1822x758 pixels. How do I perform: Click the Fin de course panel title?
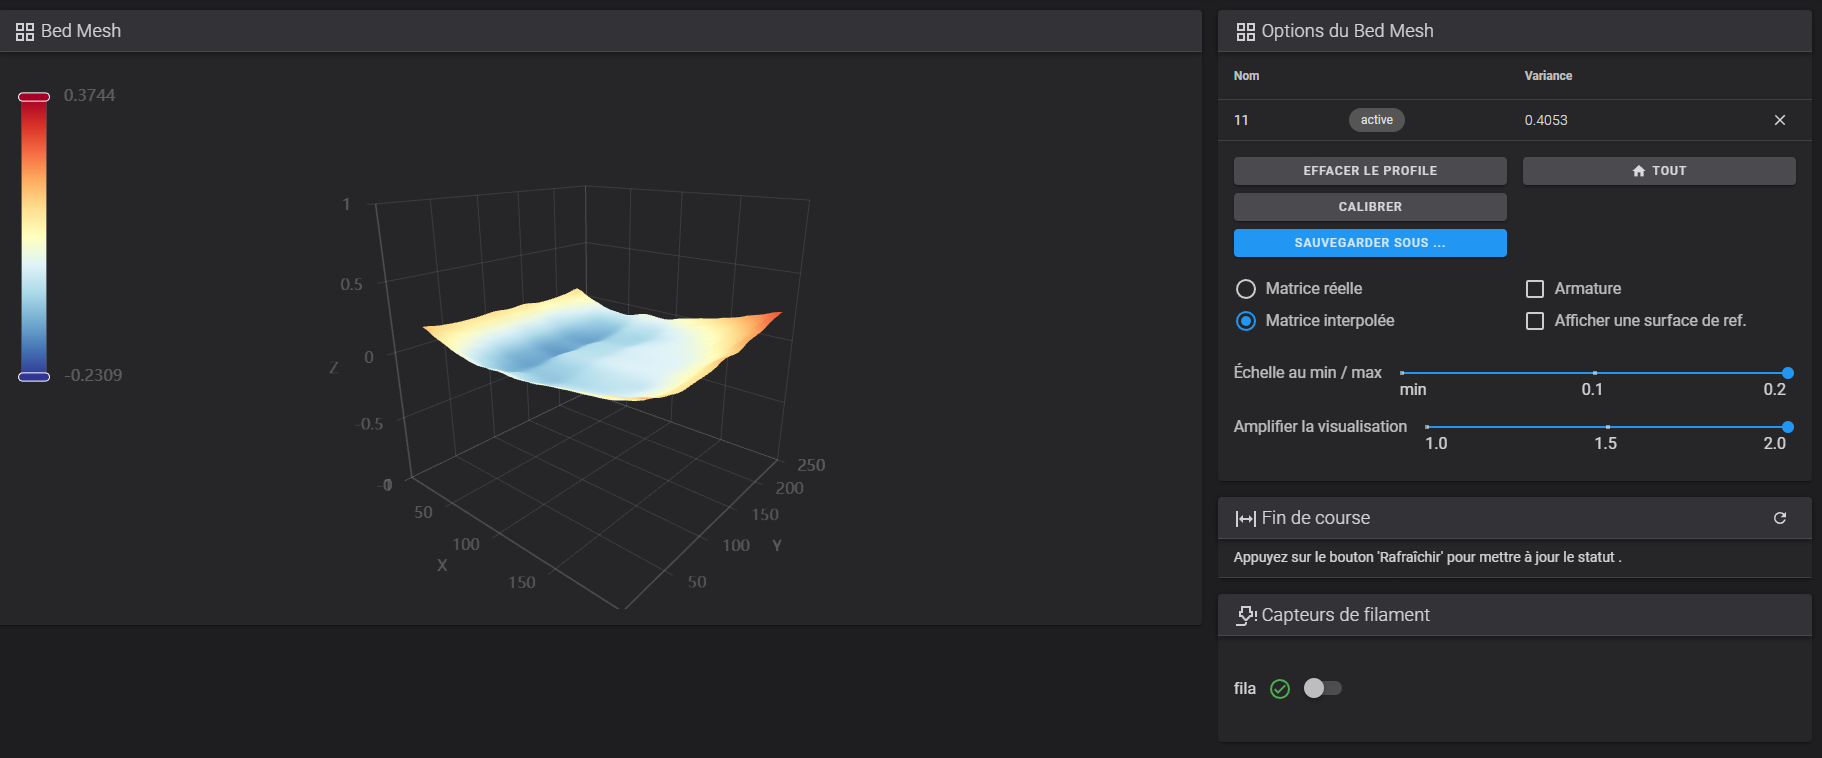click(1316, 518)
